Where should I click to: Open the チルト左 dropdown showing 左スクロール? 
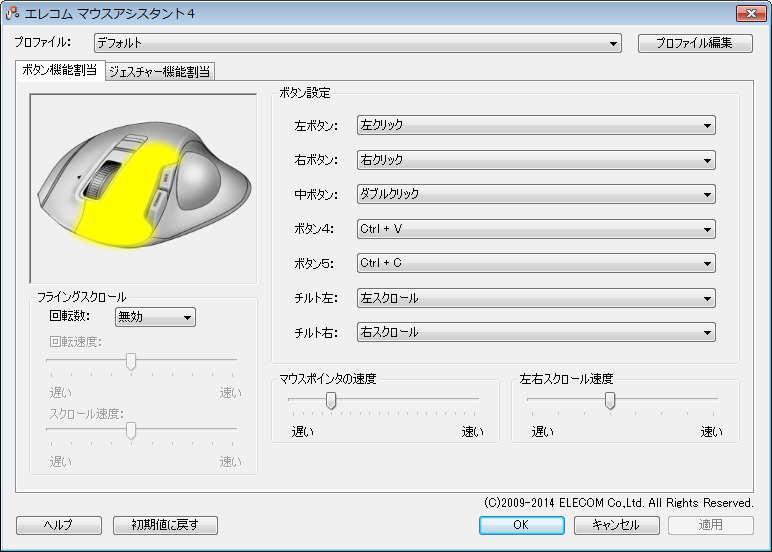(x=536, y=298)
